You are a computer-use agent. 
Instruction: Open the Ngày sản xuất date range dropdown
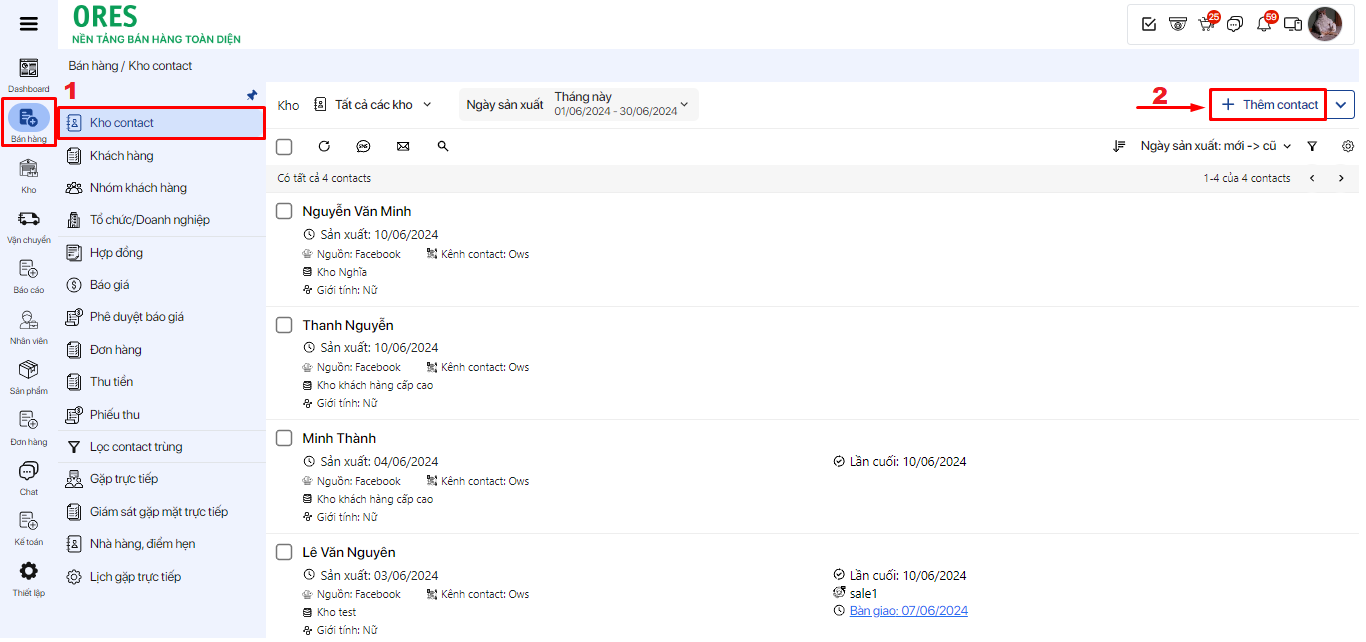pos(578,104)
